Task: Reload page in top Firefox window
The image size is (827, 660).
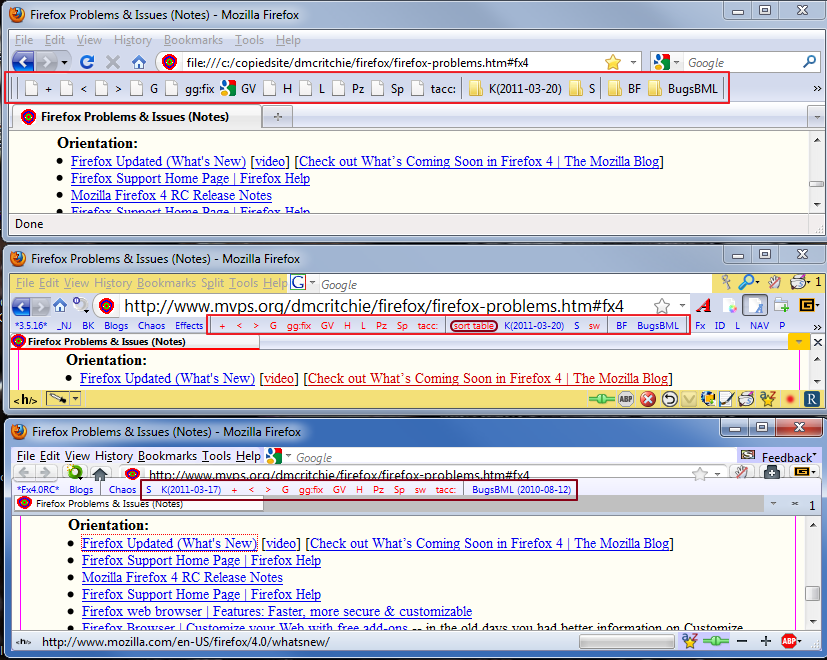Action: point(87,62)
